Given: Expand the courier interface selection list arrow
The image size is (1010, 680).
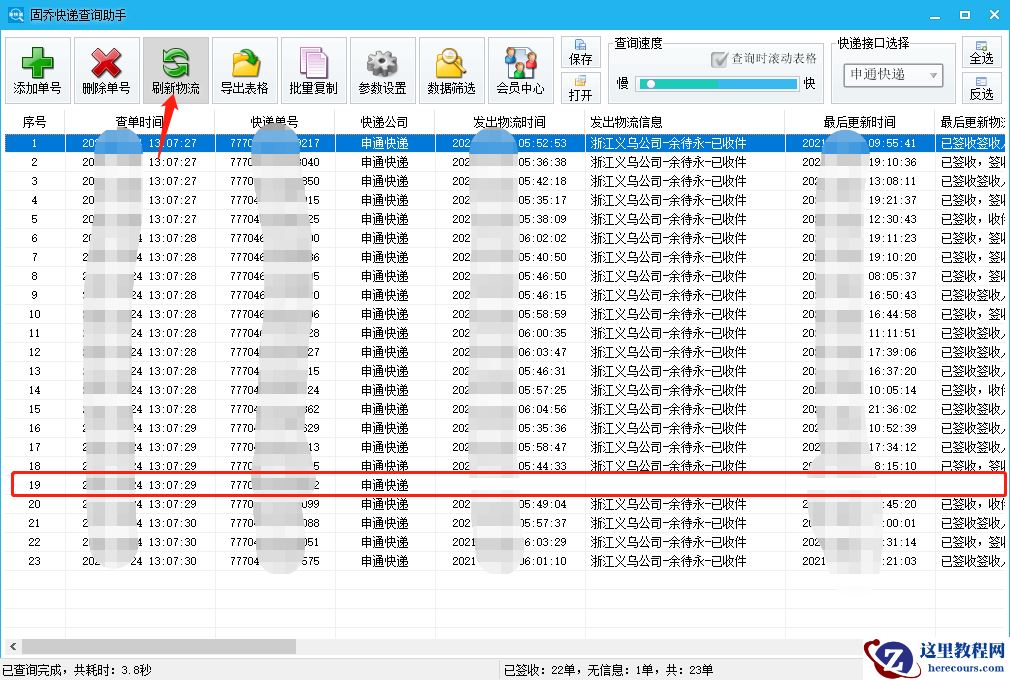Looking at the screenshot, I should pos(932,76).
